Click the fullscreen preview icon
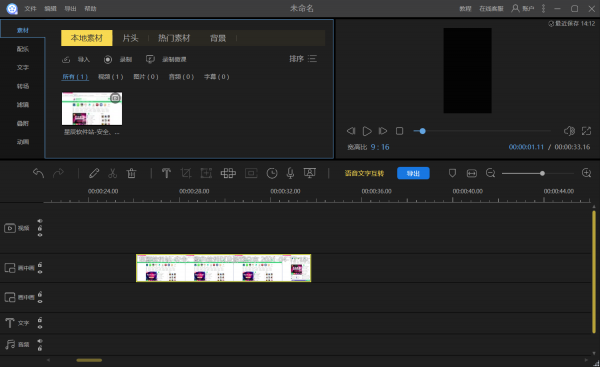 coord(586,131)
